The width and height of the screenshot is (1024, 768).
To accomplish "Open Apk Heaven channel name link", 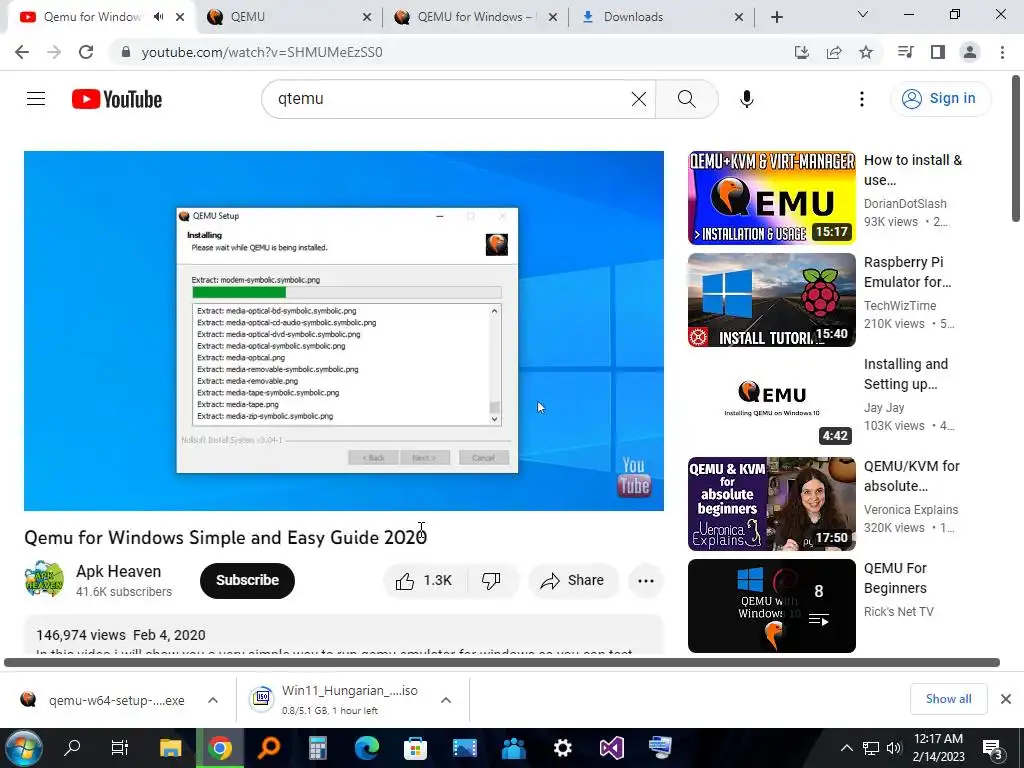I will [118, 571].
